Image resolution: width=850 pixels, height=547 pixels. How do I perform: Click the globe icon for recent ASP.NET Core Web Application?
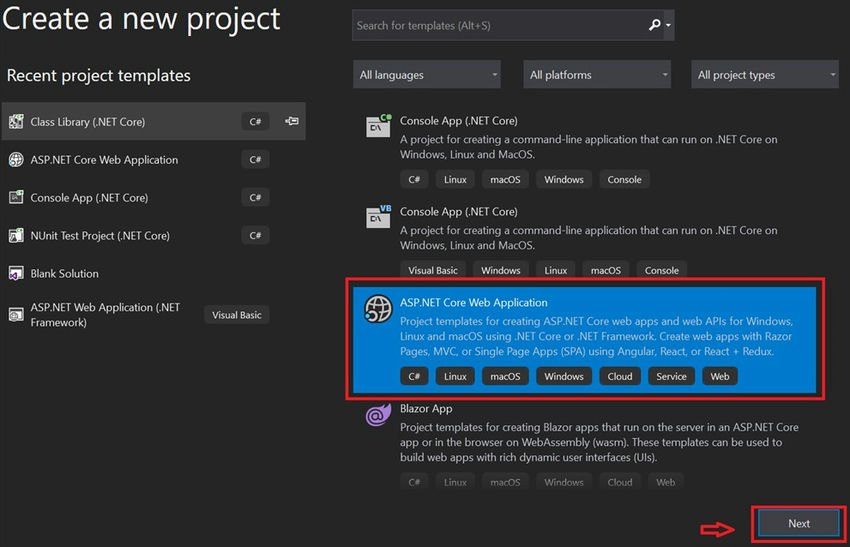16,159
